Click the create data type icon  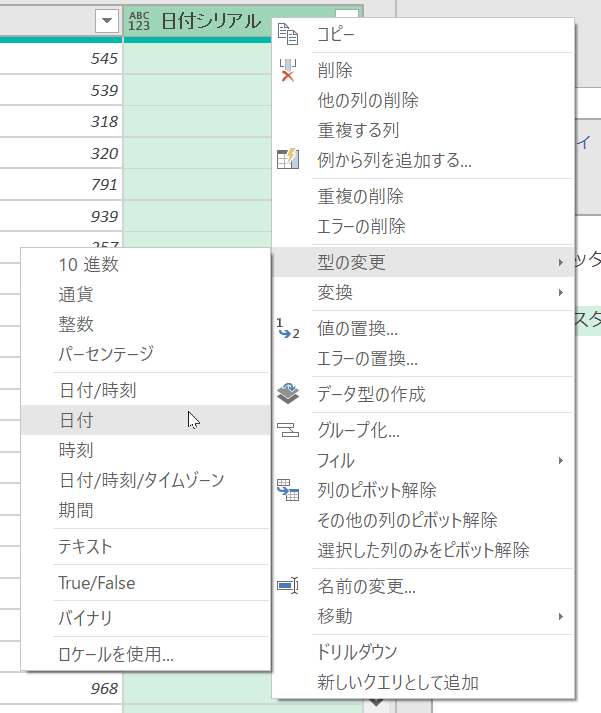[x=288, y=395]
